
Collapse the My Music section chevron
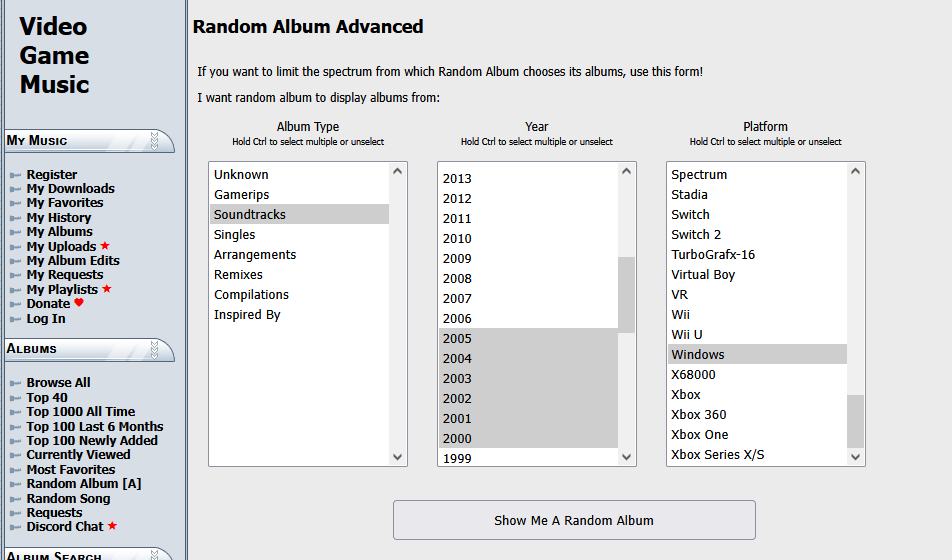(155, 141)
